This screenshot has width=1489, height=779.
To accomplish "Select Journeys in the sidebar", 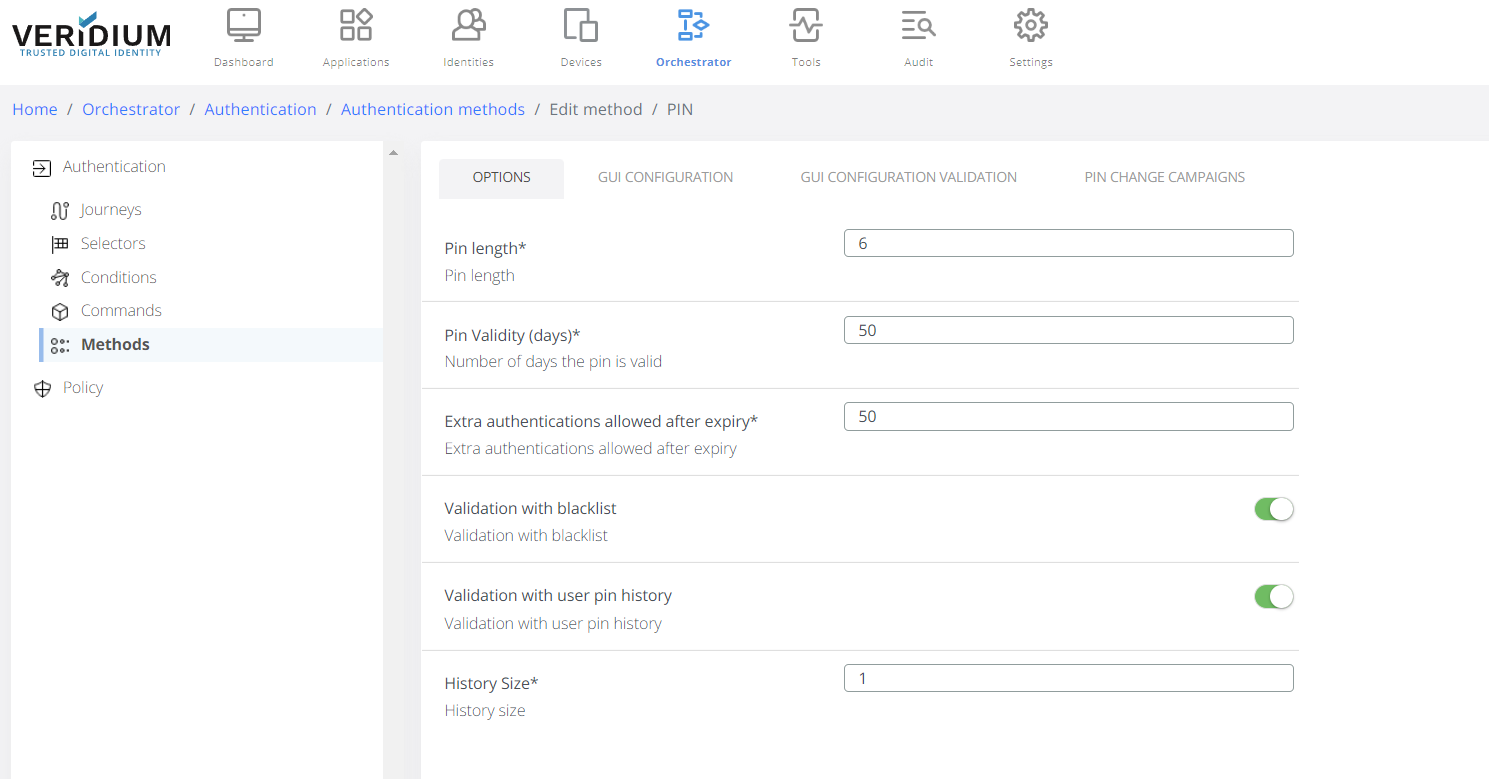I will tap(111, 210).
